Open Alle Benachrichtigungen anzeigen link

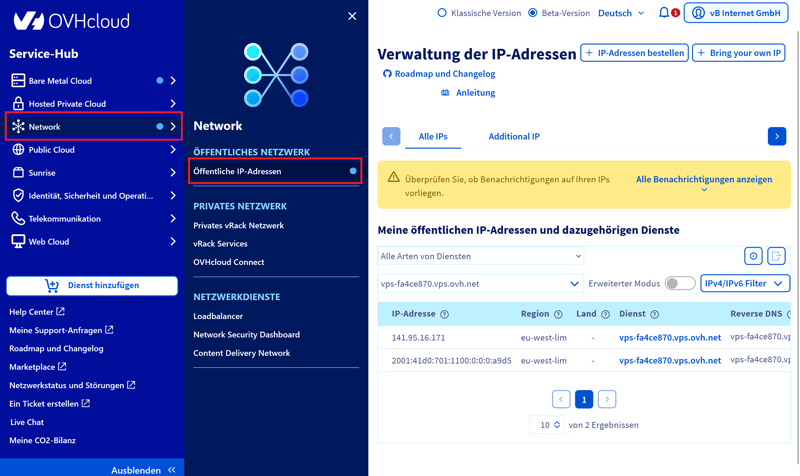704,180
